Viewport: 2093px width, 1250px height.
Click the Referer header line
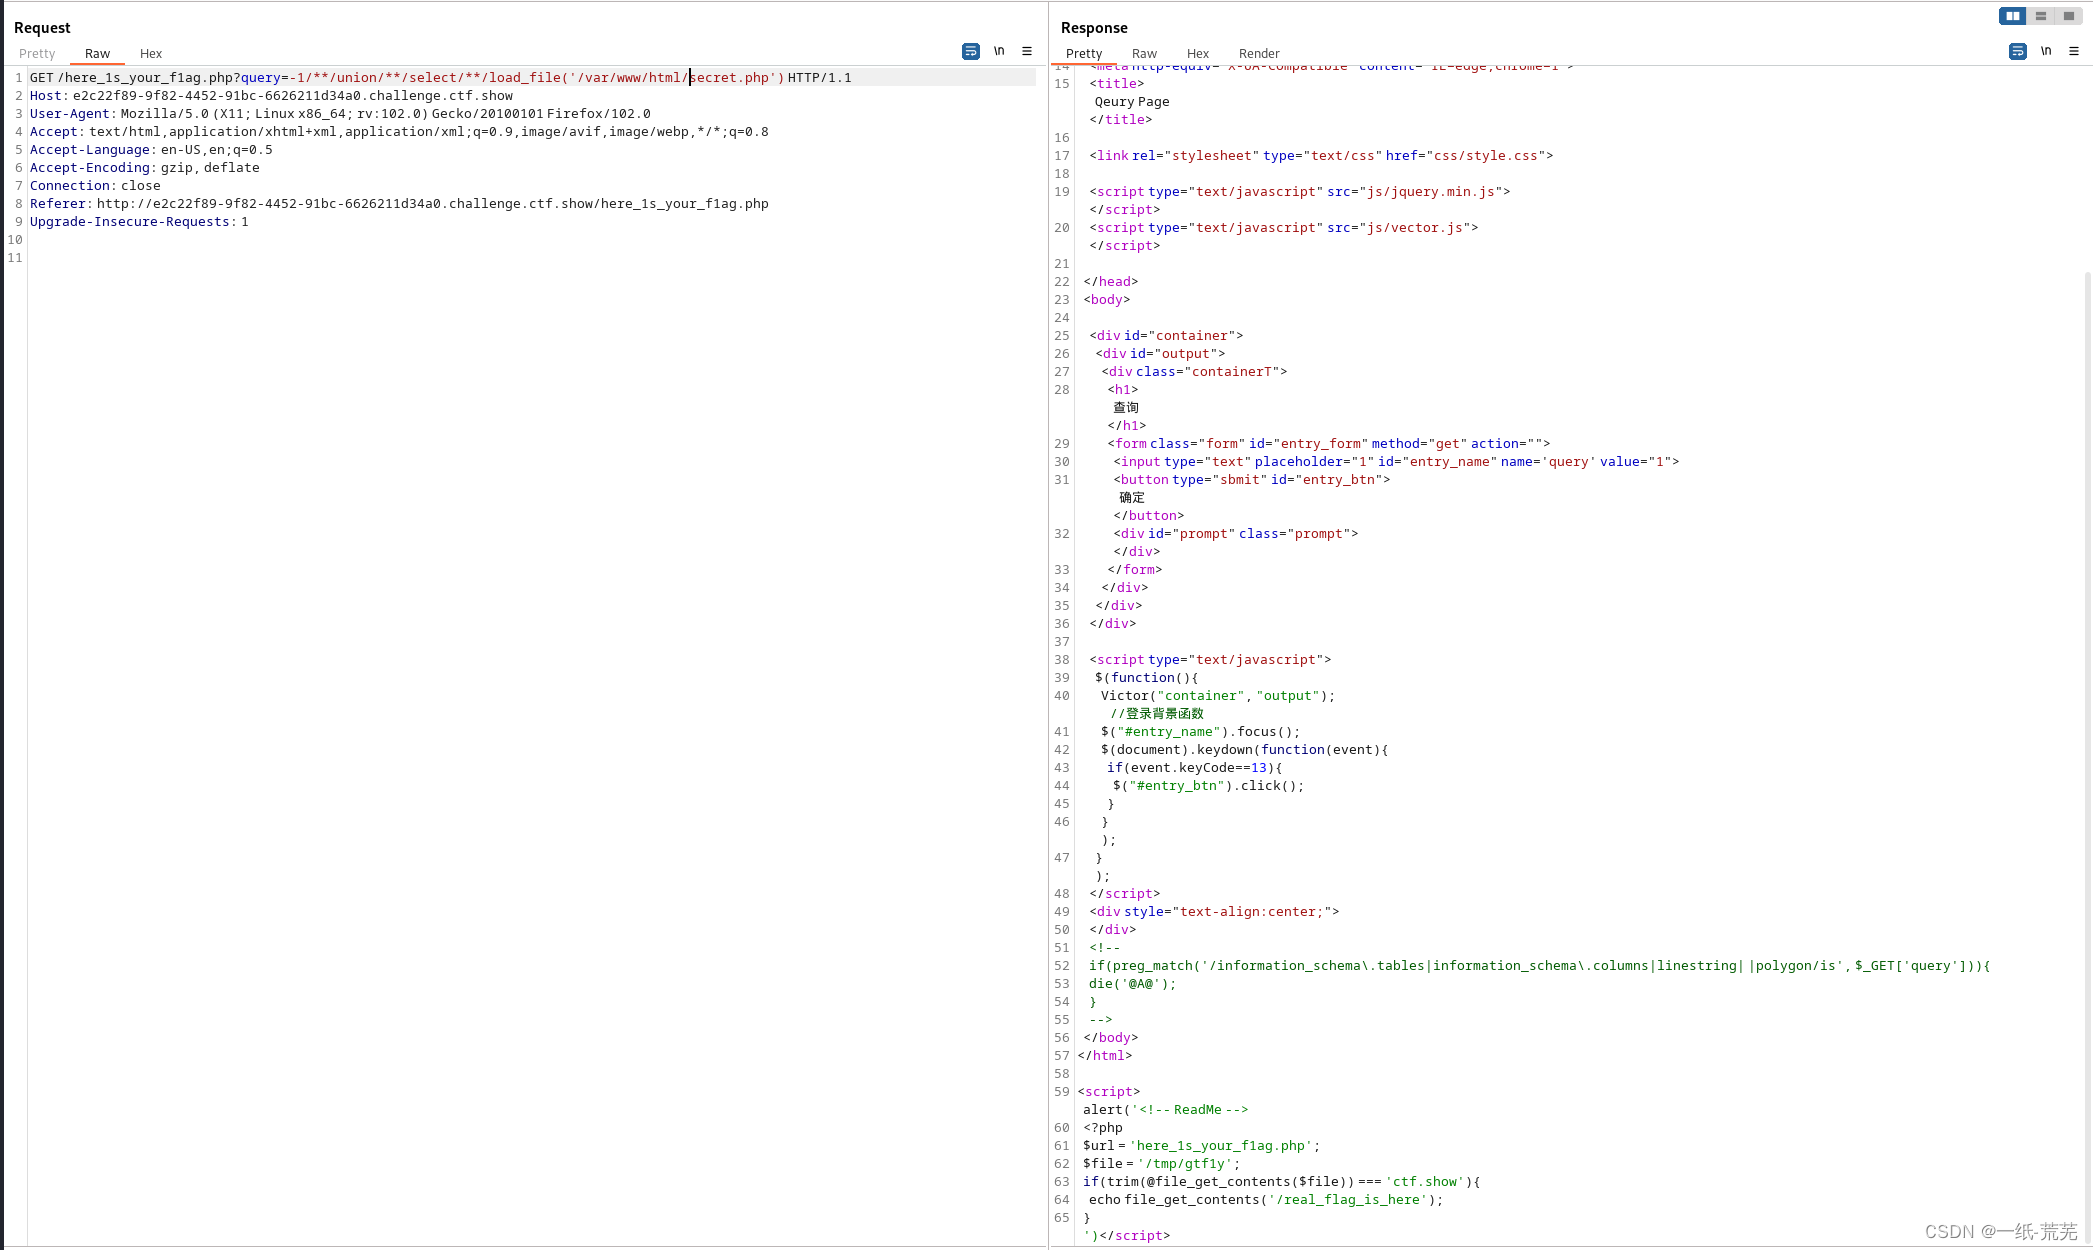399,204
